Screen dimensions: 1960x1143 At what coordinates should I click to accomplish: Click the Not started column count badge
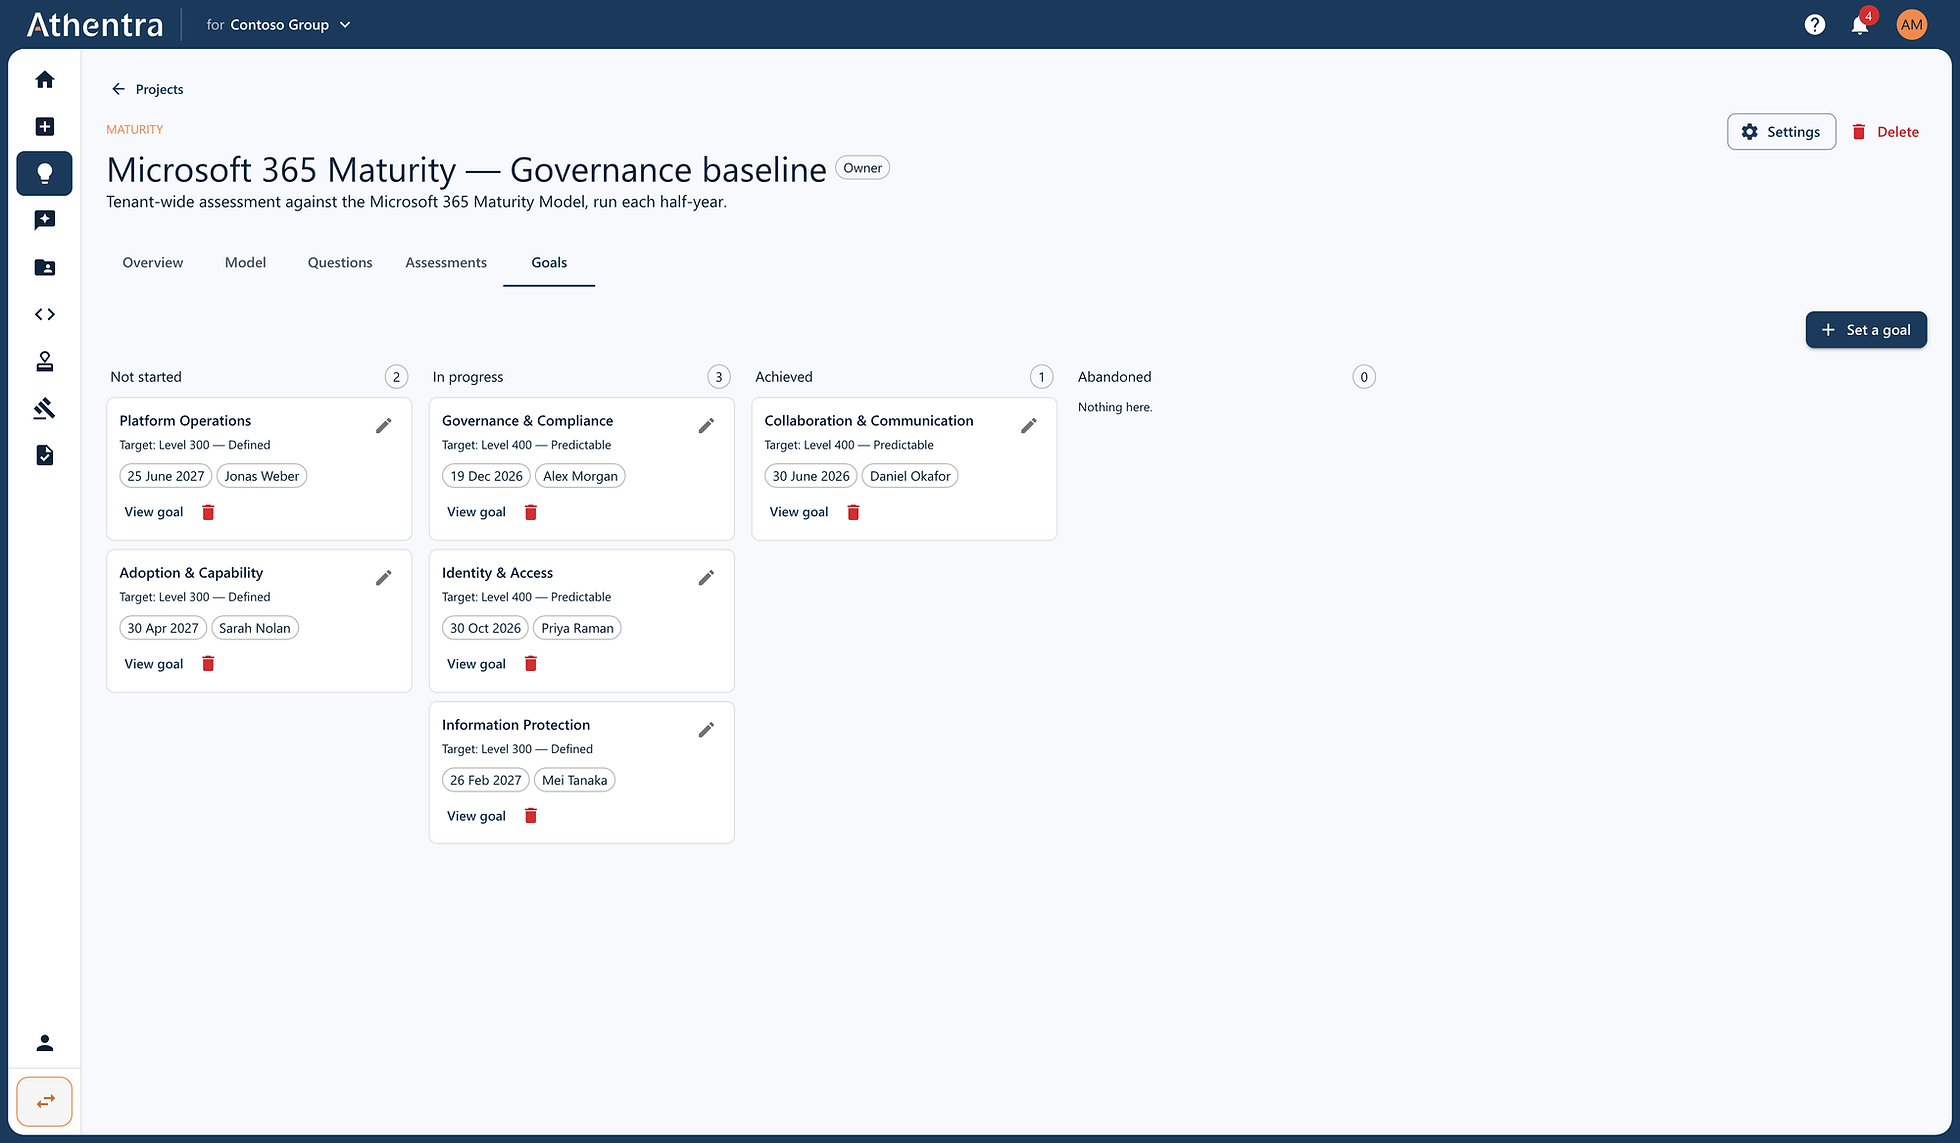pyautogui.click(x=397, y=377)
